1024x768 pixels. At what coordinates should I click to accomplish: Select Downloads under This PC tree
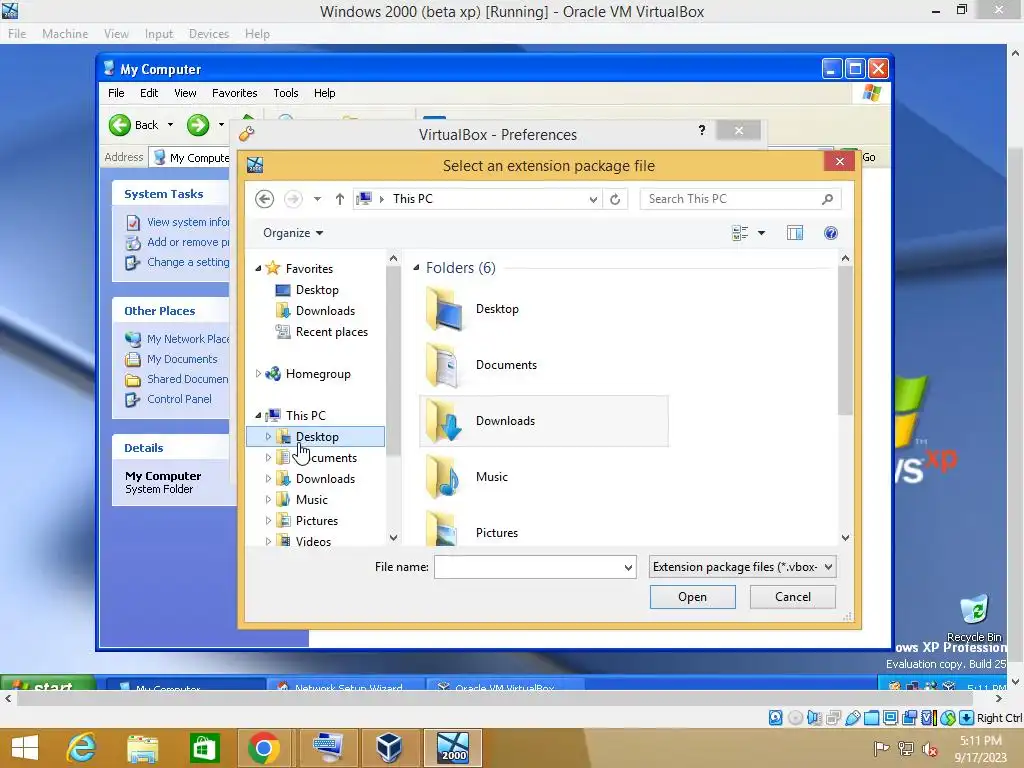[325, 479]
